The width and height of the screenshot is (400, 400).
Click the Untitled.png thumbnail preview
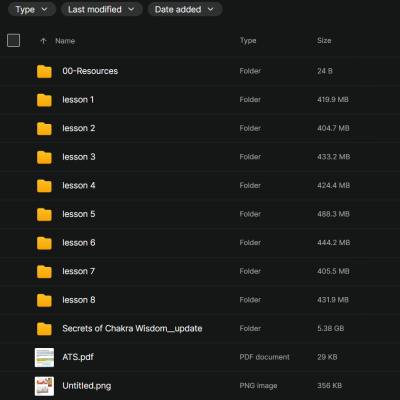[x=44, y=386]
